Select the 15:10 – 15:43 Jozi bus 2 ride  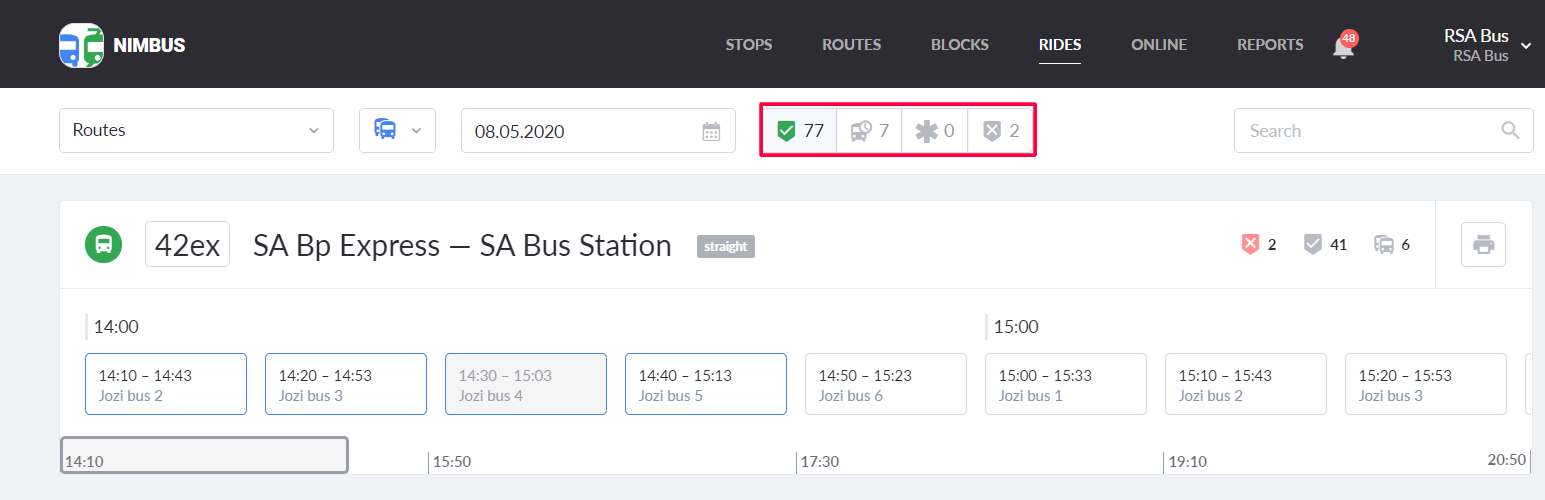pos(1246,384)
